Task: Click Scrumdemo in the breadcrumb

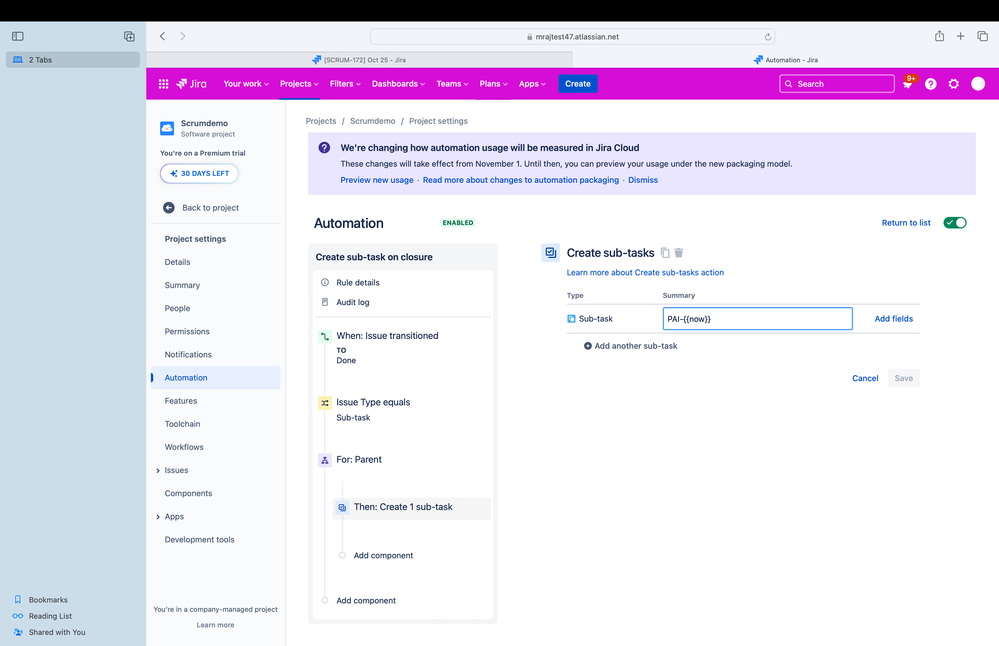Action: coord(373,121)
